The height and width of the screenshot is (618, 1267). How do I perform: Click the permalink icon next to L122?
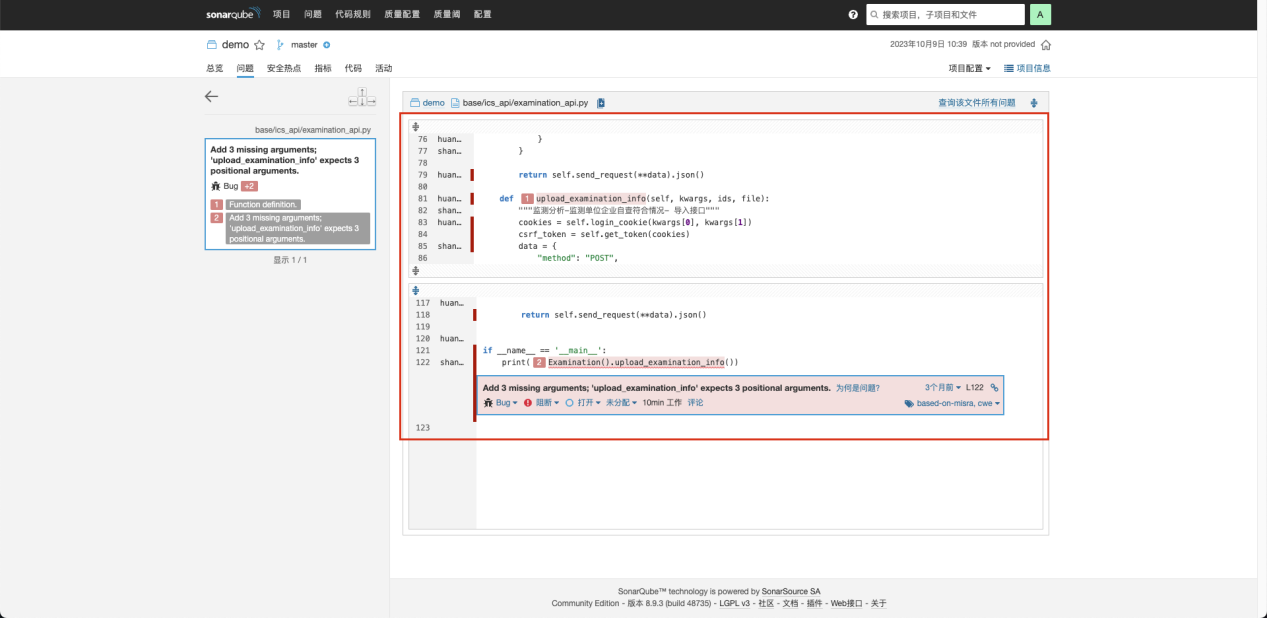click(x=993, y=387)
